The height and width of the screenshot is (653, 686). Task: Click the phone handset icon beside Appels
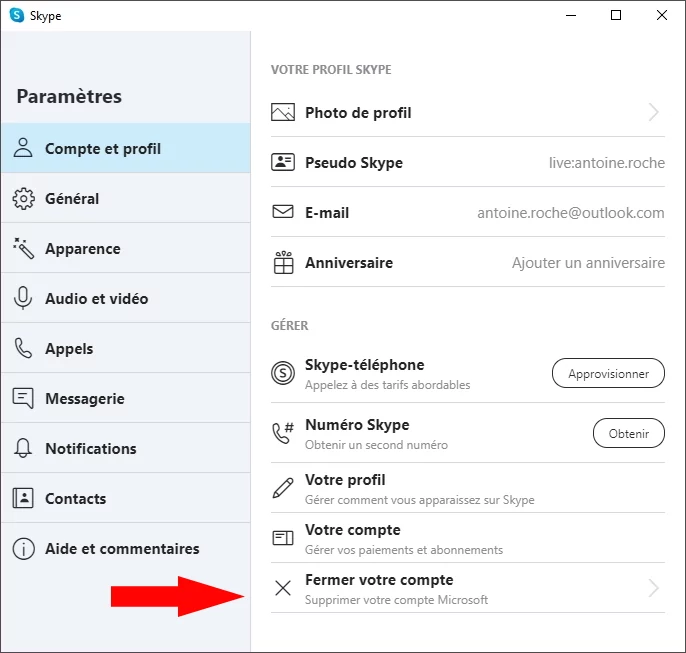[23, 349]
